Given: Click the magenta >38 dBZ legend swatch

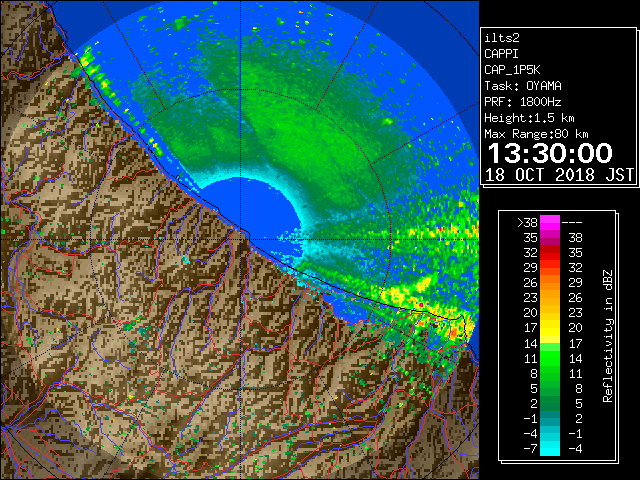Looking at the screenshot, I should (x=550, y=222).
